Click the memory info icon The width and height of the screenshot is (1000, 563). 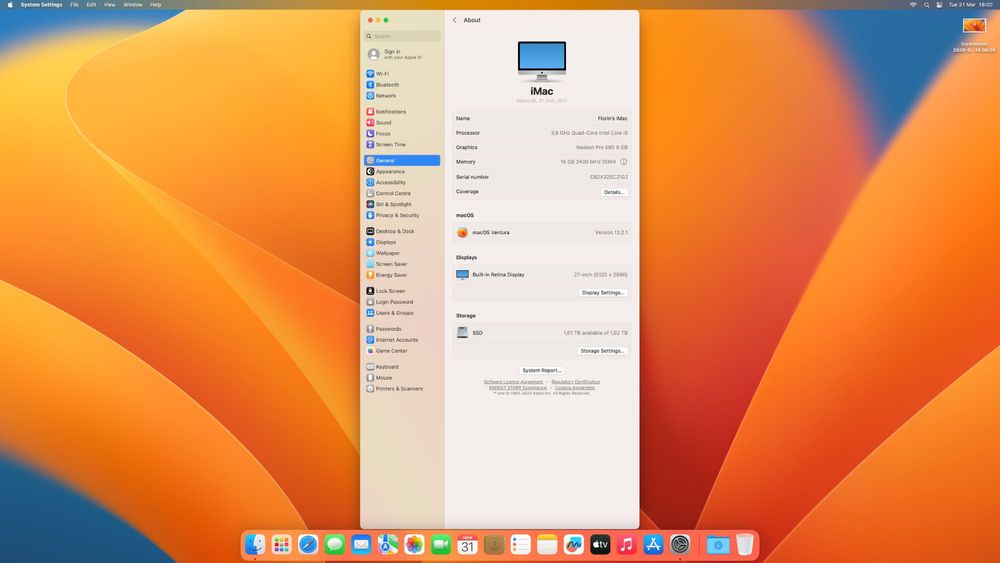pyautogui.click(x=624, y=162)
